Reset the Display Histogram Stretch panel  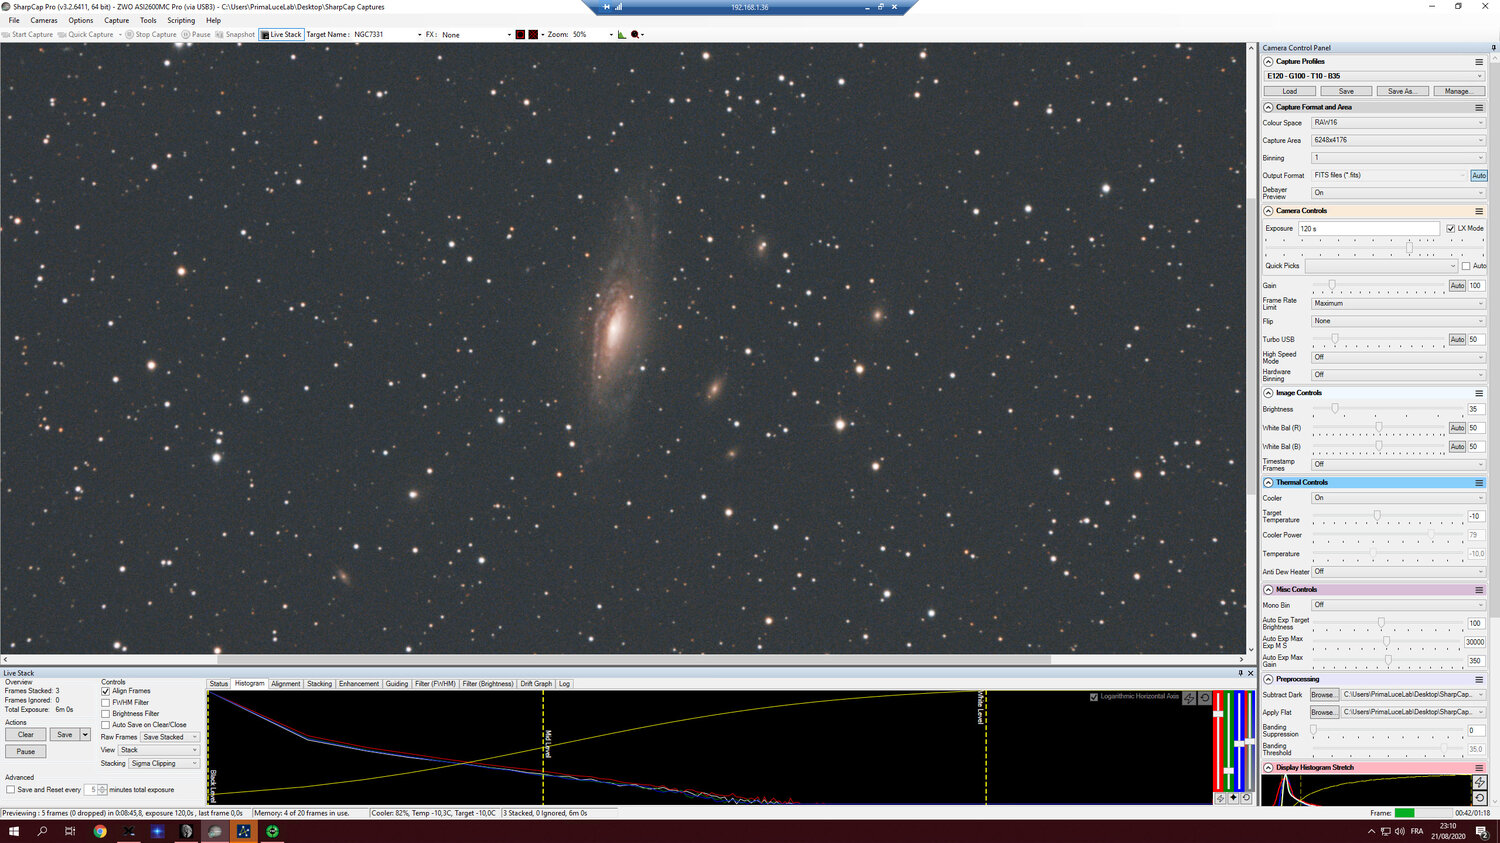[1480, 798]
